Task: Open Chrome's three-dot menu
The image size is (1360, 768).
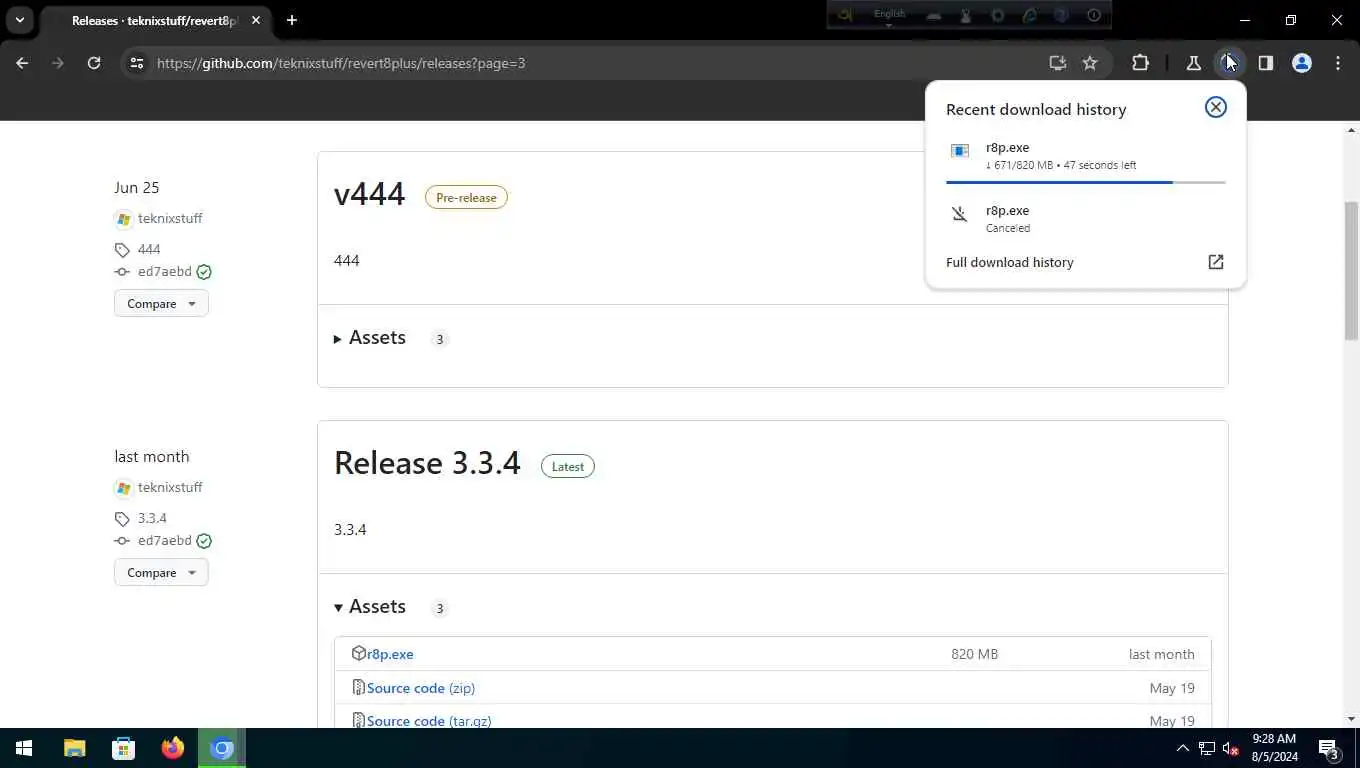Action: (1338, 63)
